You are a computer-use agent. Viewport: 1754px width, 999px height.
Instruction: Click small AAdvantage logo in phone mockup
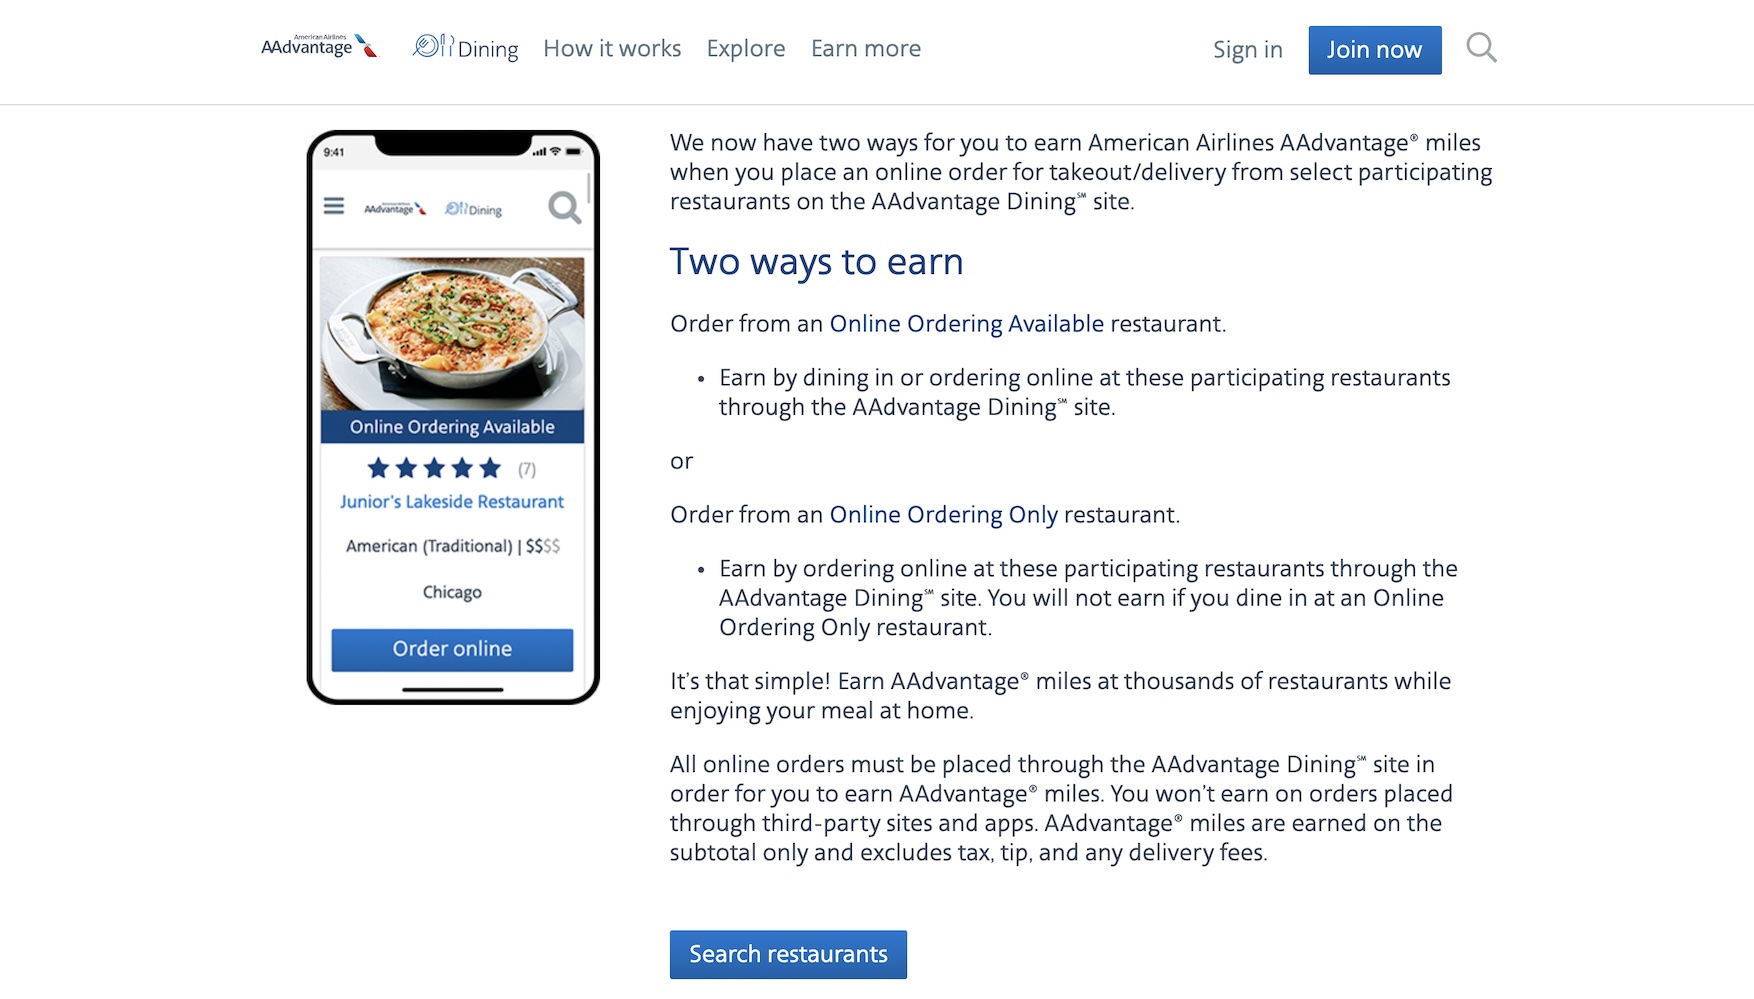[x=395, y=208]
